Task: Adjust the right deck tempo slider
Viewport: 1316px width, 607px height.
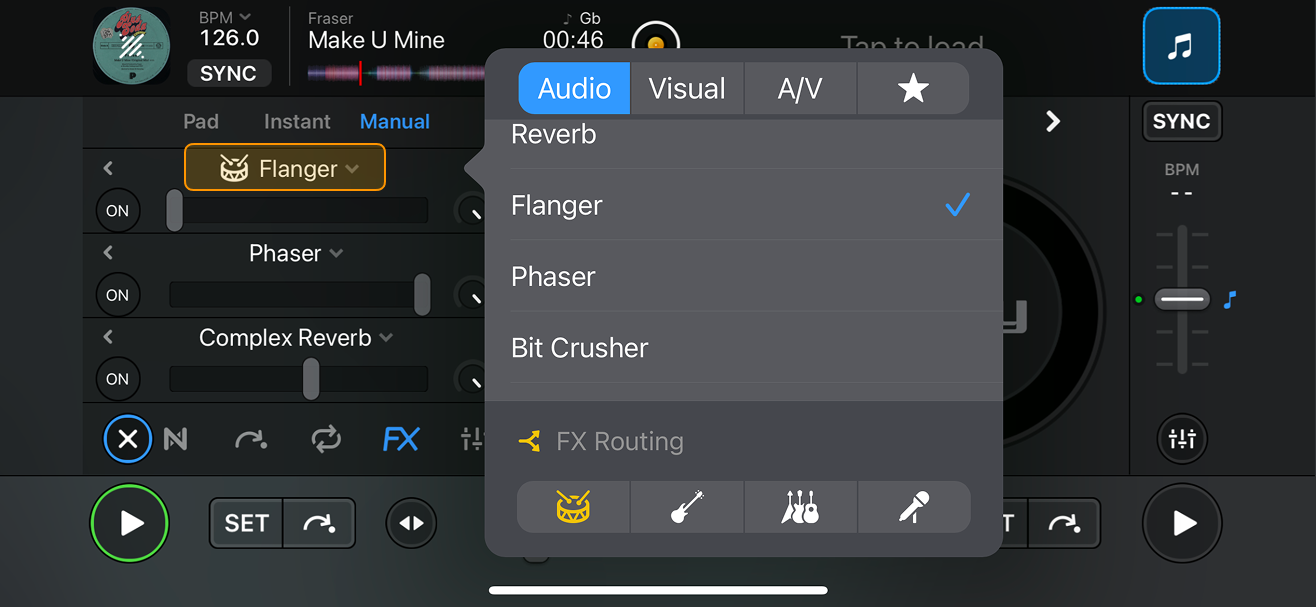Action: (x=1181, y=299)
